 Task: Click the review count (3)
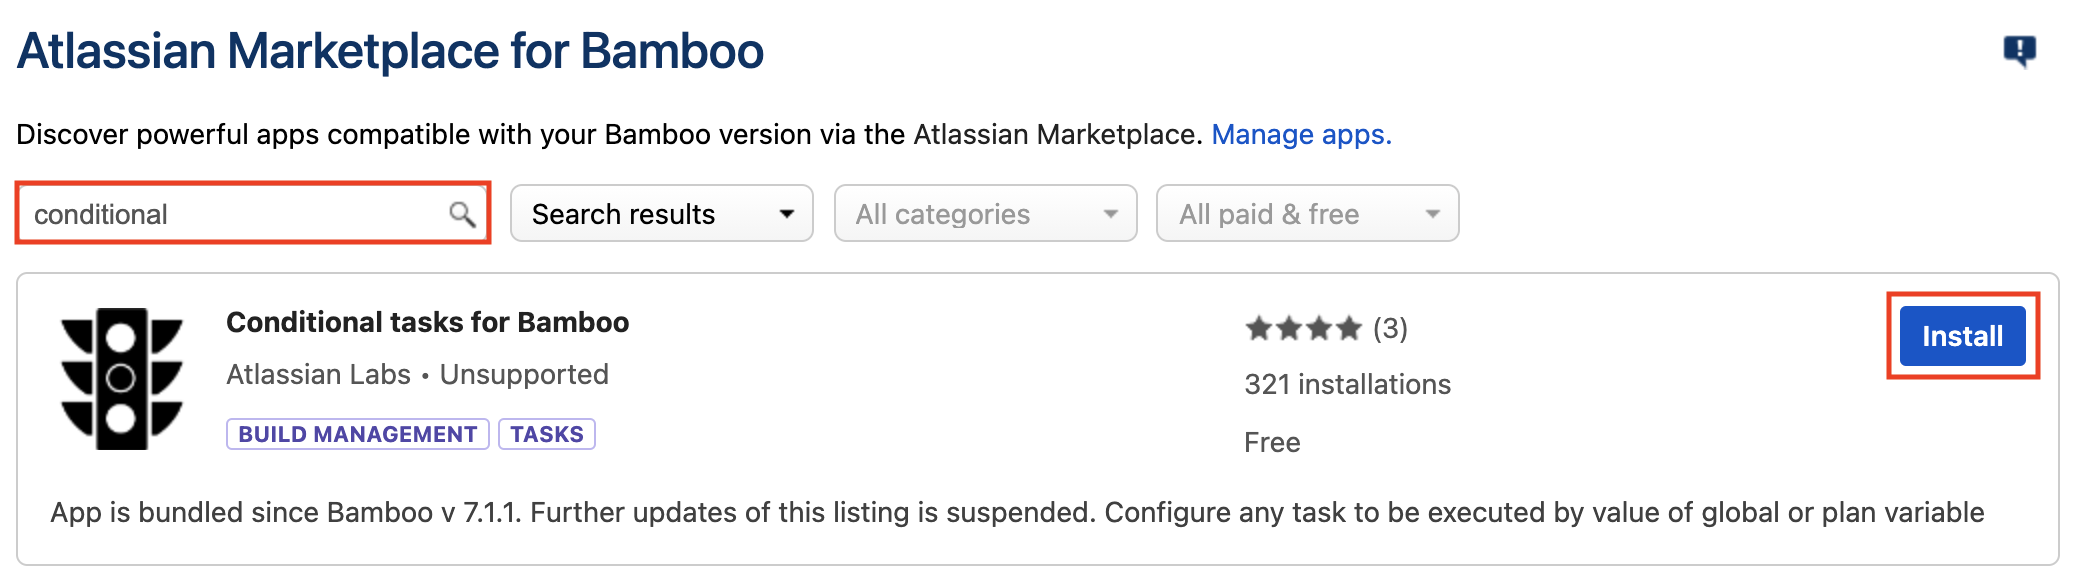1390,328
